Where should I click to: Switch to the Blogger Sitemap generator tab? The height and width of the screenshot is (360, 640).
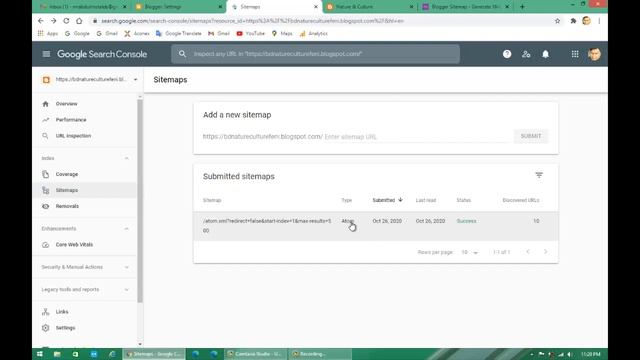point(465,7)
